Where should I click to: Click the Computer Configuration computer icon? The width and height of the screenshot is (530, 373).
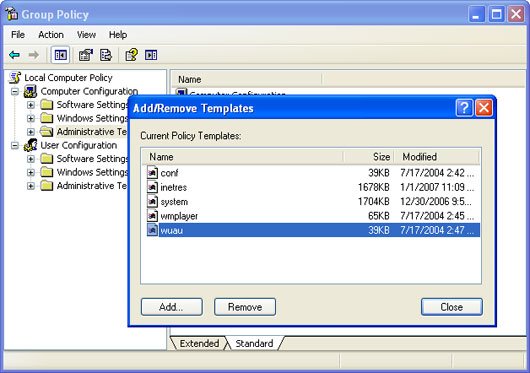tap(30, 91)
